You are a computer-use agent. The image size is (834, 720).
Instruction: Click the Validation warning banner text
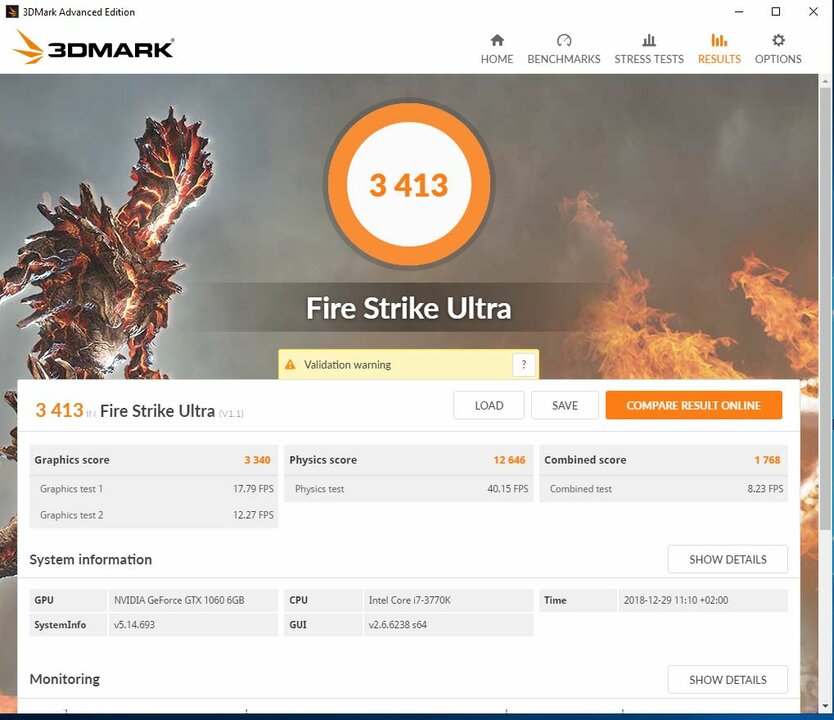347,365
